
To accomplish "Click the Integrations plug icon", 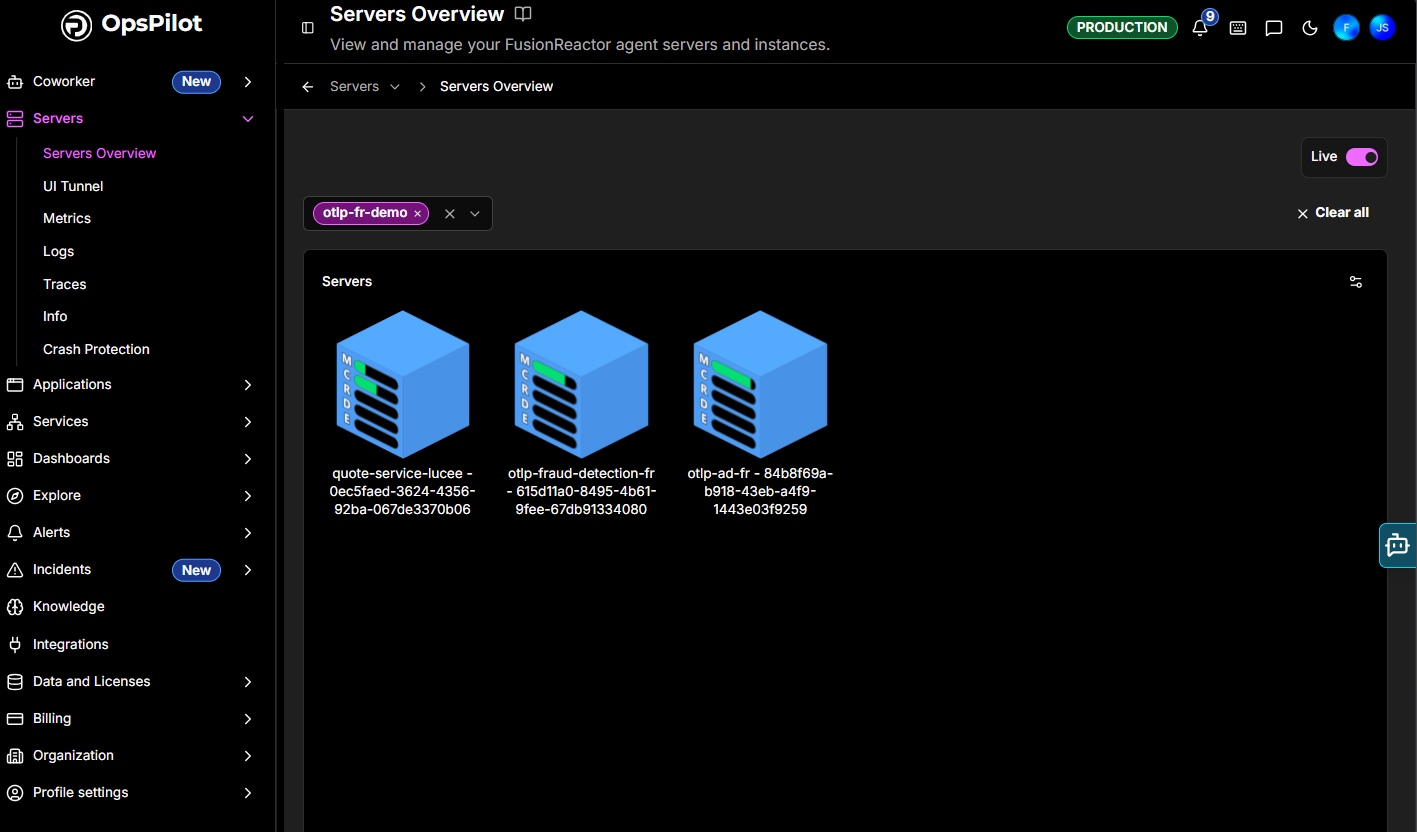I will 15,645.
